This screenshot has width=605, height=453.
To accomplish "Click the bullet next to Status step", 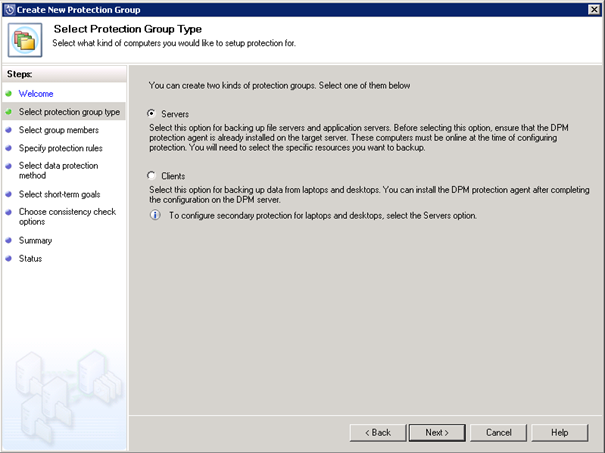I will tap(8, 259).
